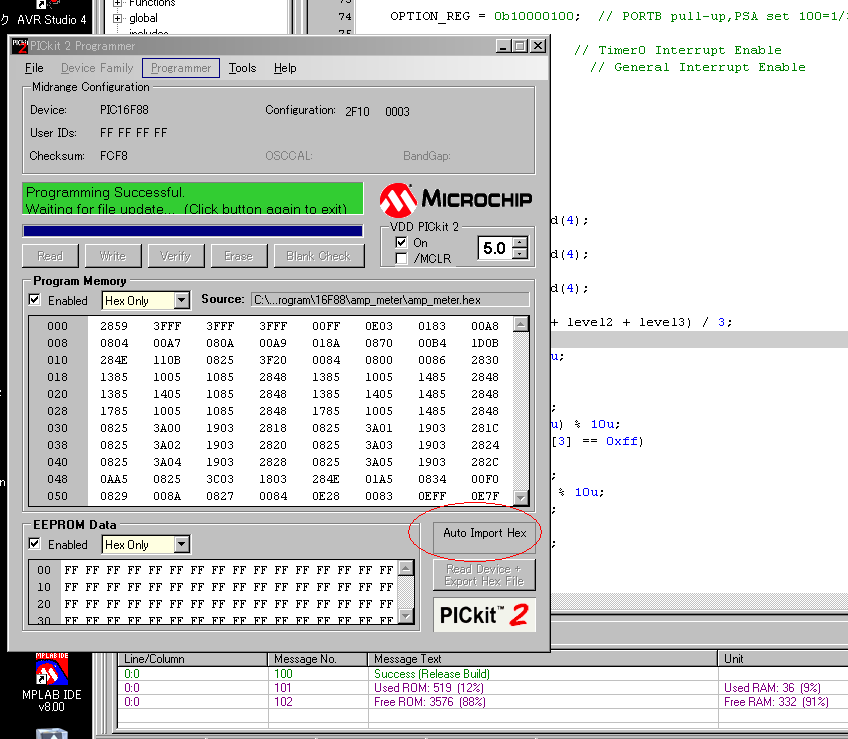The width and height of the screenshot is (848, 739).
Task: Click Device name PIC16F88
Action: click(x=124, y=110)
